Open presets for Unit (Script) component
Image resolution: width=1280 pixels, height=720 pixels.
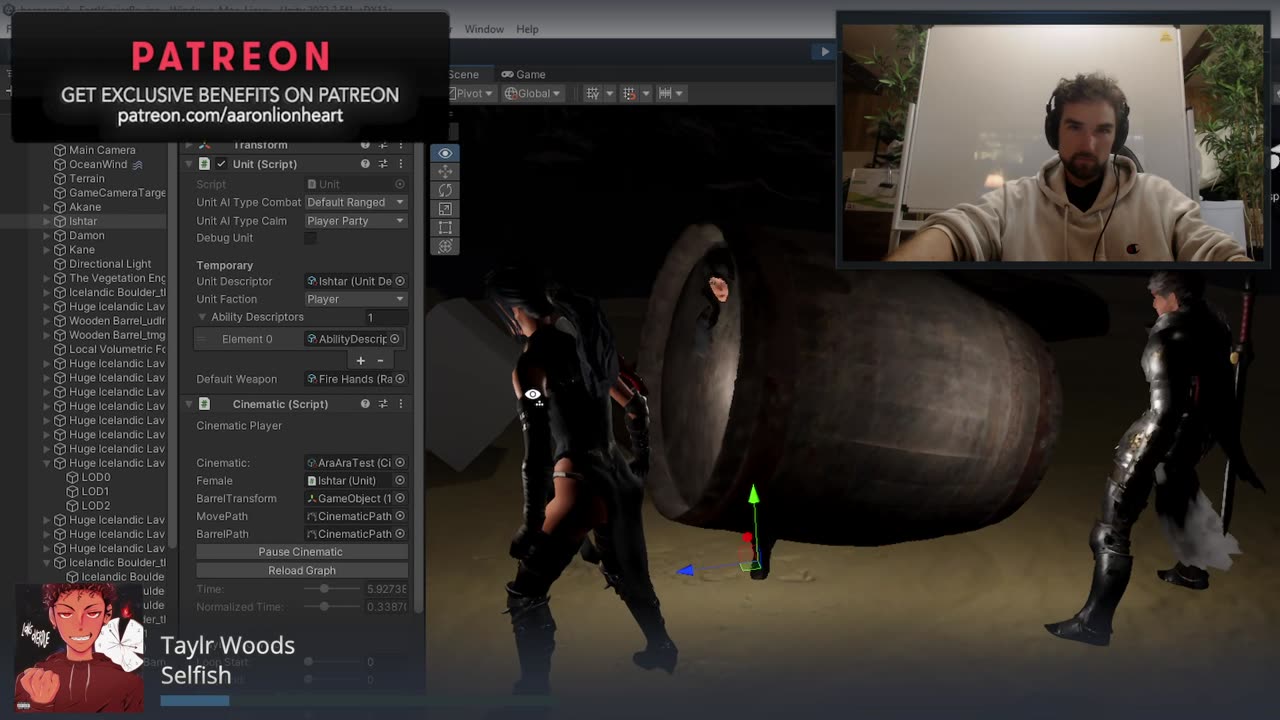(383, 164)
